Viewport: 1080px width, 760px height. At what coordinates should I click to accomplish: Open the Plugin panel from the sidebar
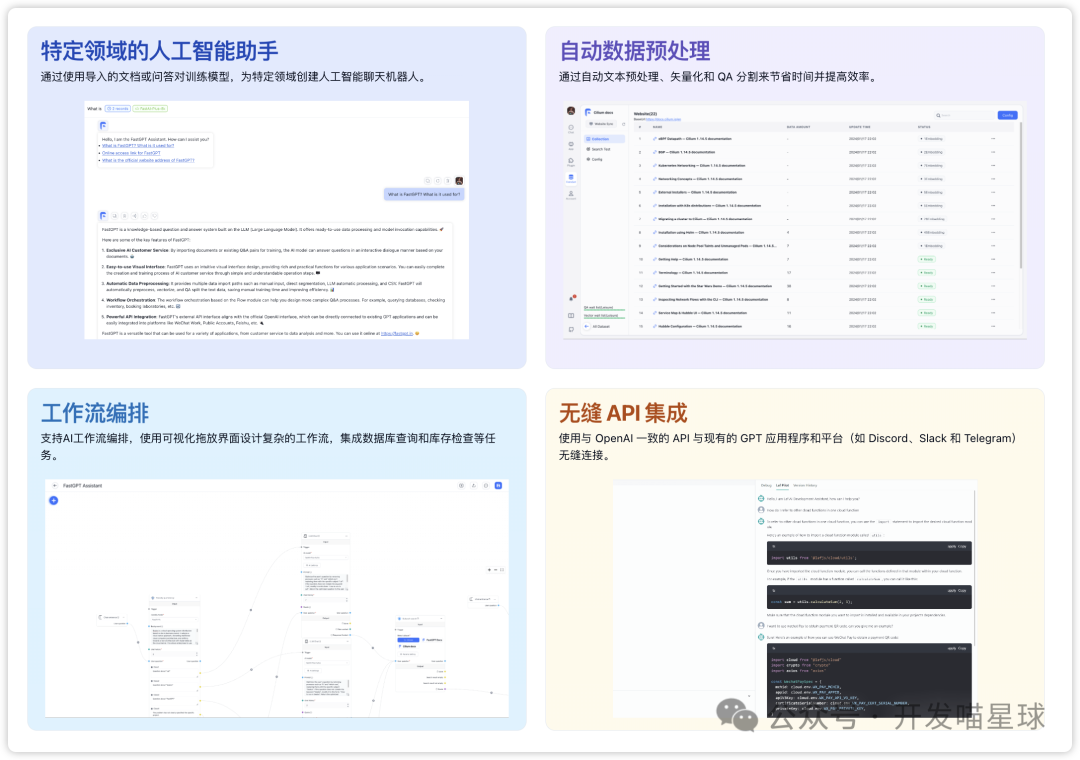571,161
